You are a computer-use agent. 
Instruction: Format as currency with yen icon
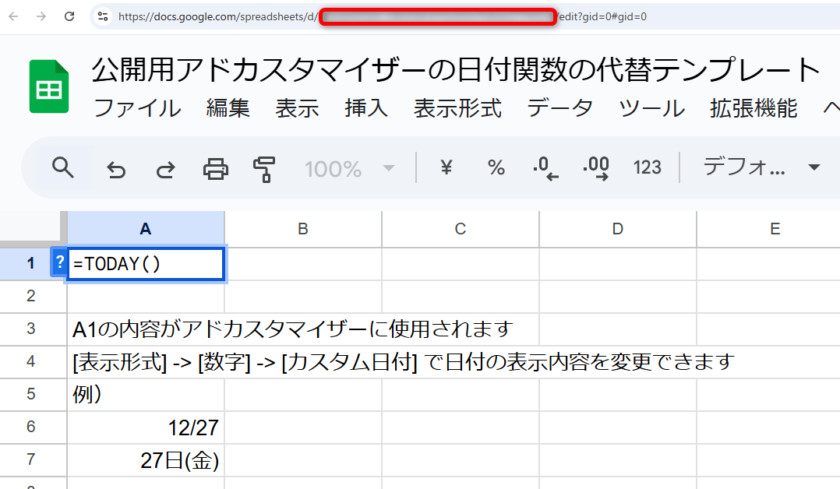[446, 168]
